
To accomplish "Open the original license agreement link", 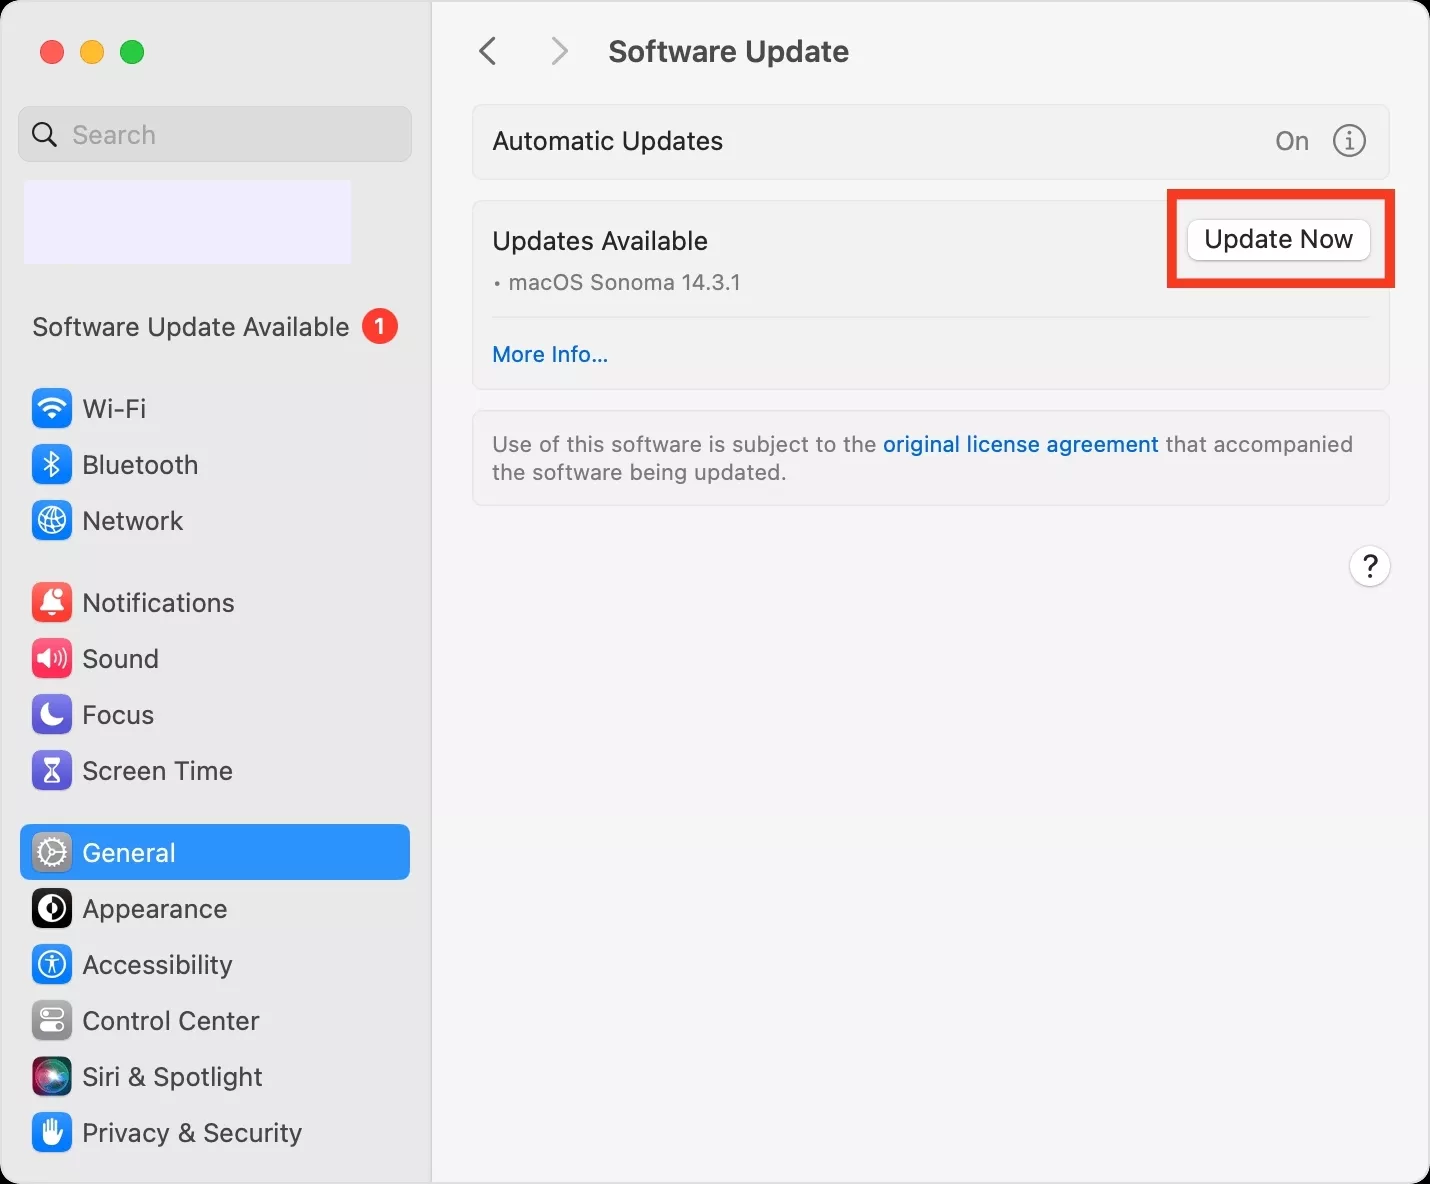I will point(1020,444).
